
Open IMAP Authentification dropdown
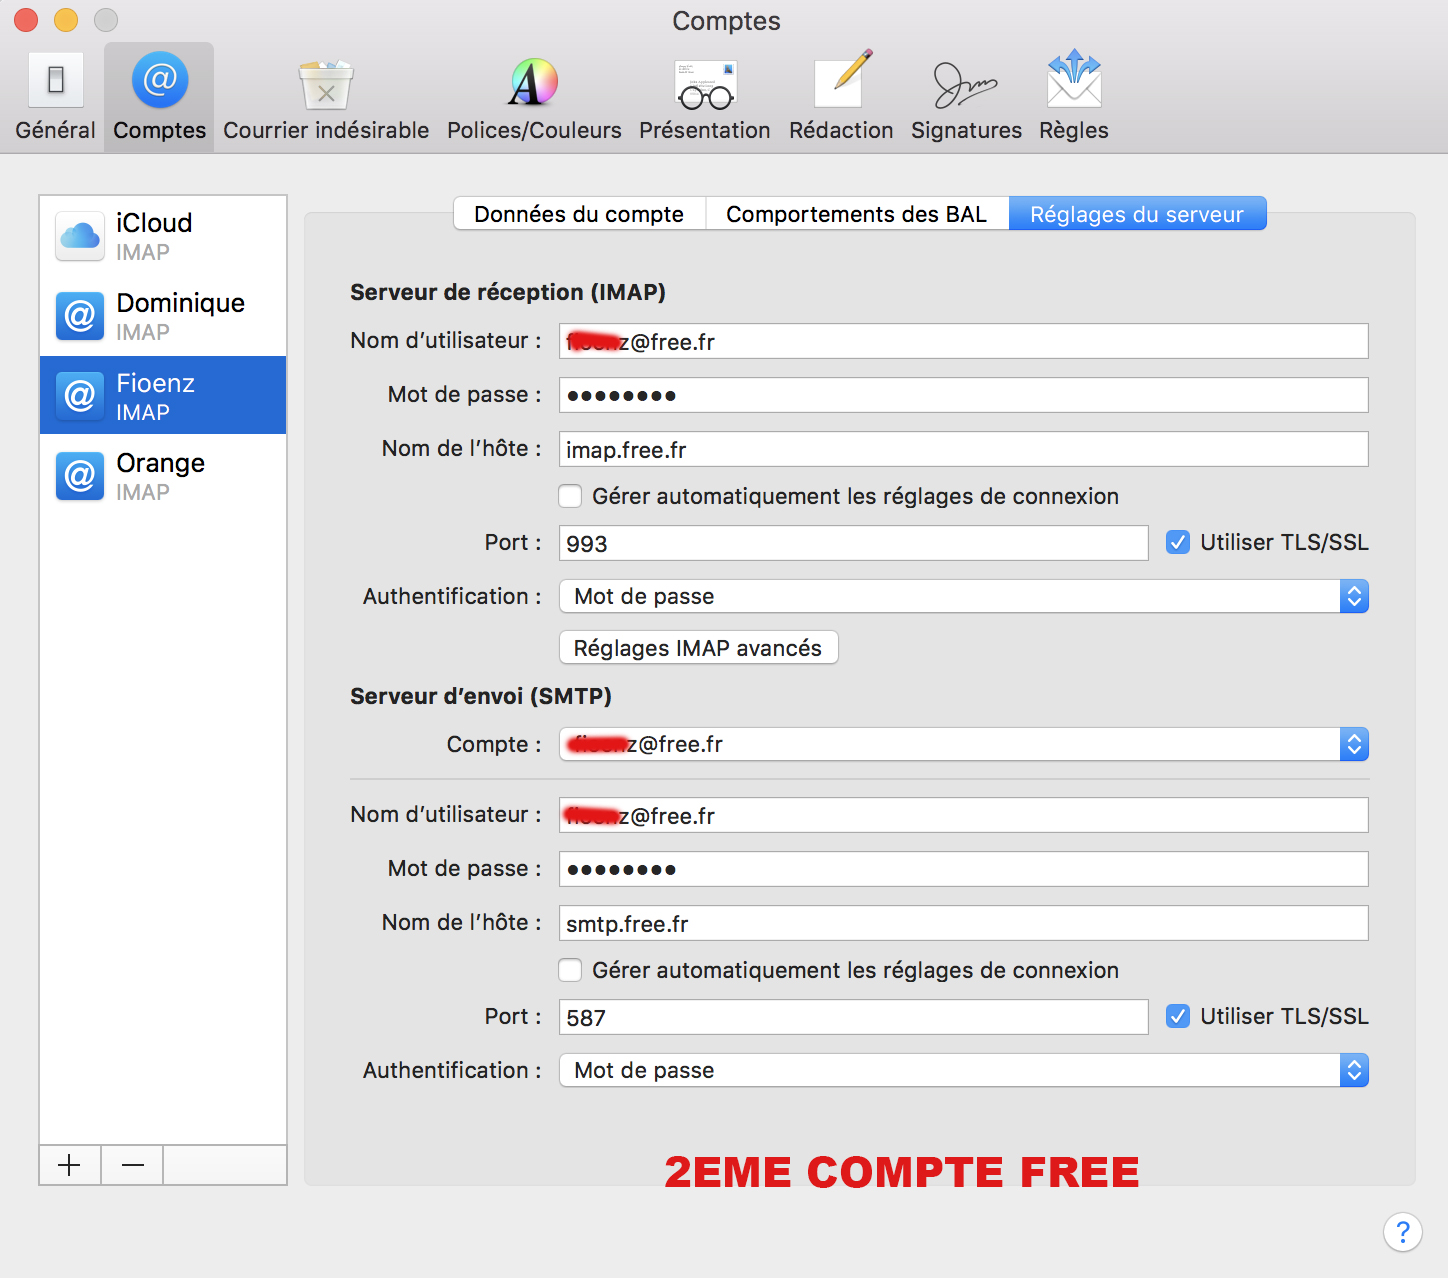tap(964, 596)
